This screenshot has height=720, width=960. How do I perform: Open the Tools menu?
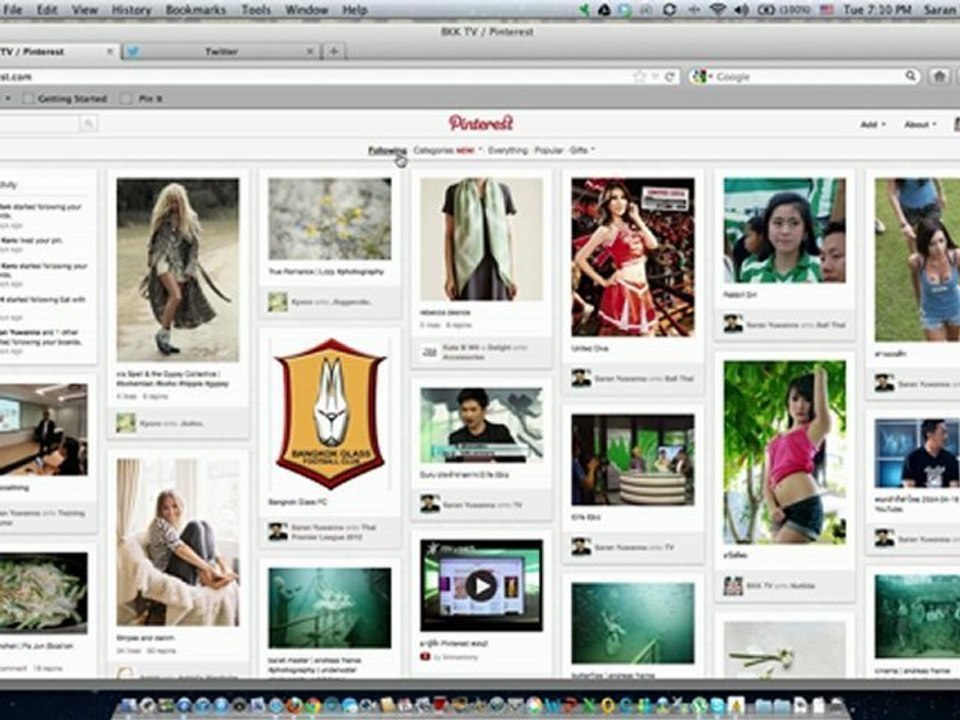click(256, 10)
